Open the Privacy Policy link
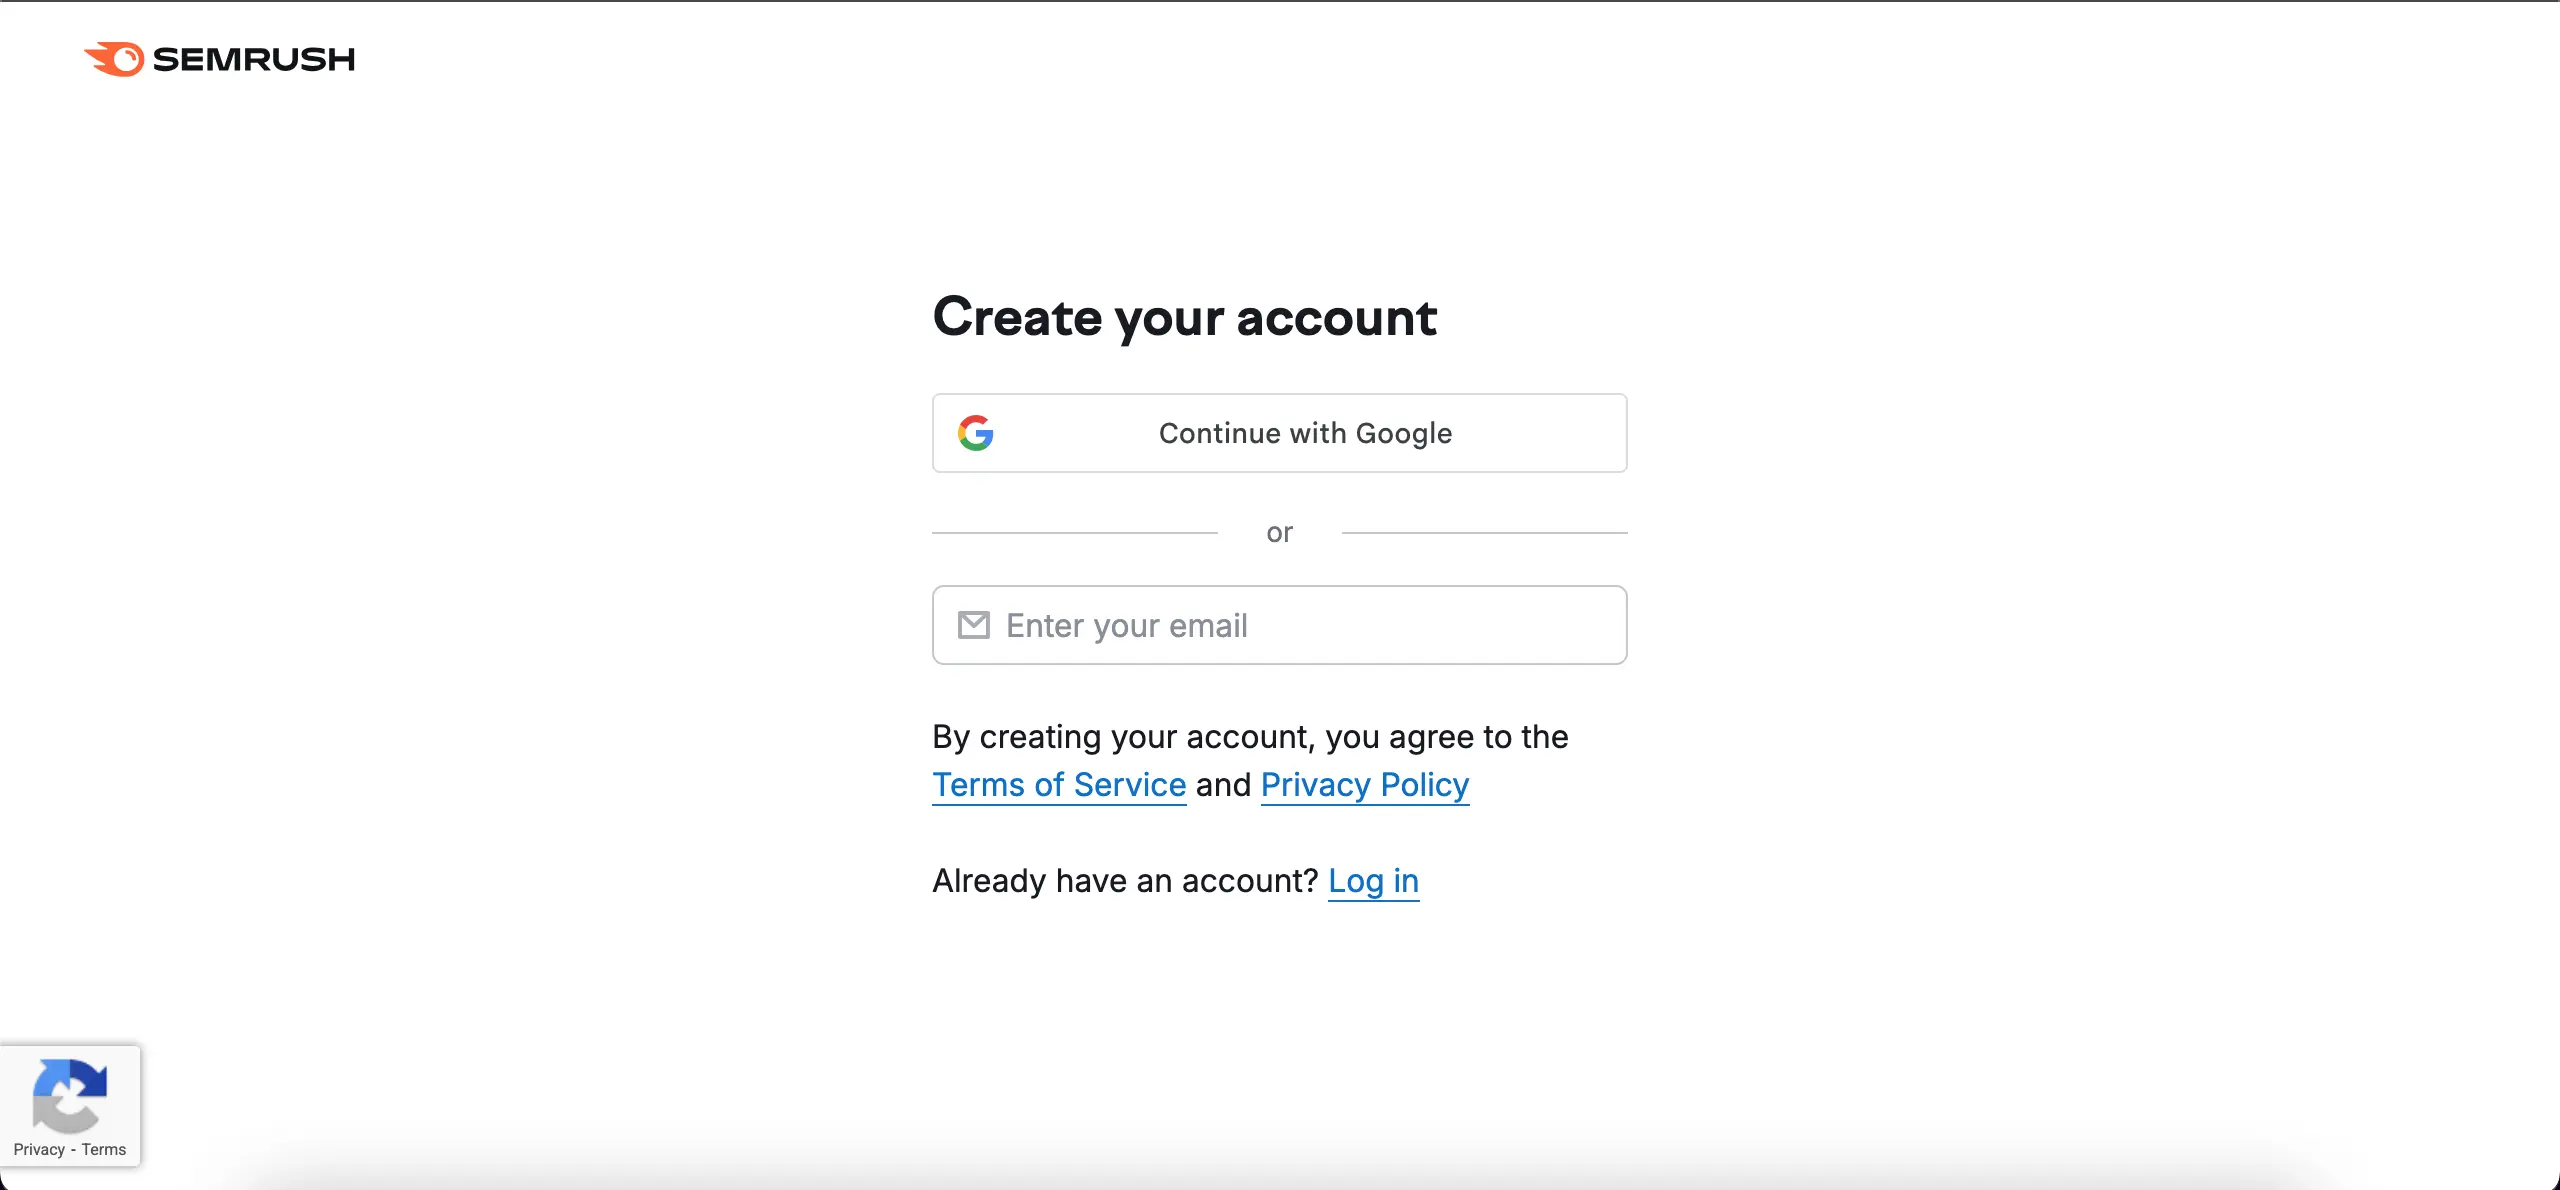Viewport: 2560px width, 1190px height. 1364,785
